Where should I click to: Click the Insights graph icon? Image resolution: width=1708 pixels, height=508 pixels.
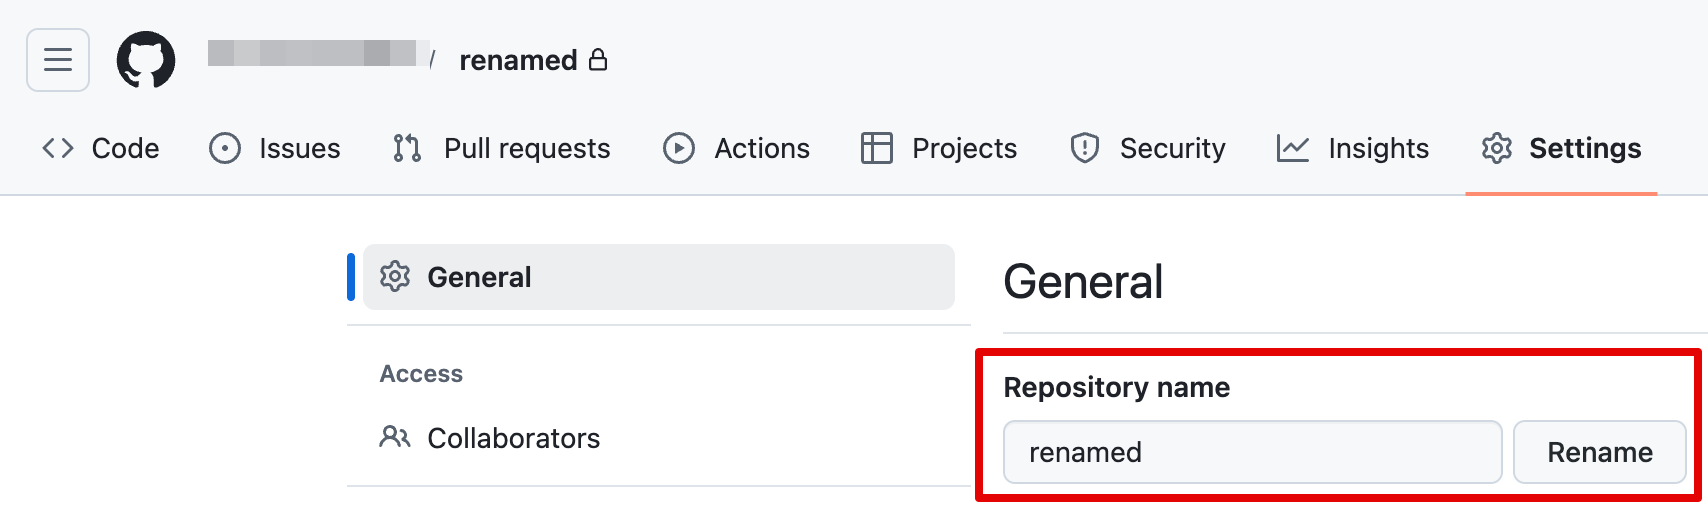pyautogui.click(x=1293, y=149)
